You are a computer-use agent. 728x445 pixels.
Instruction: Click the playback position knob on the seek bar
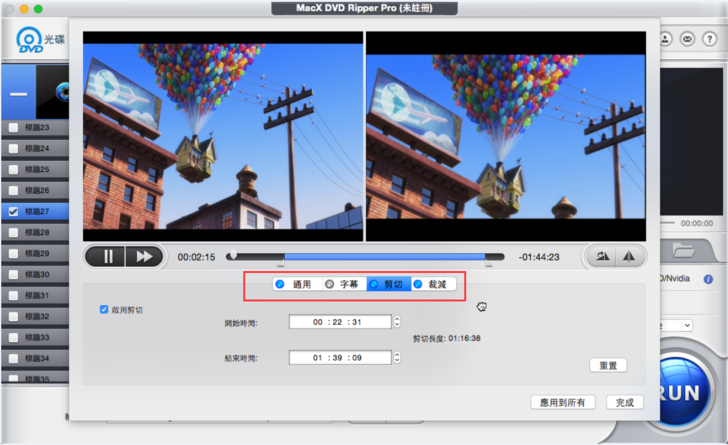coord(234,255)
